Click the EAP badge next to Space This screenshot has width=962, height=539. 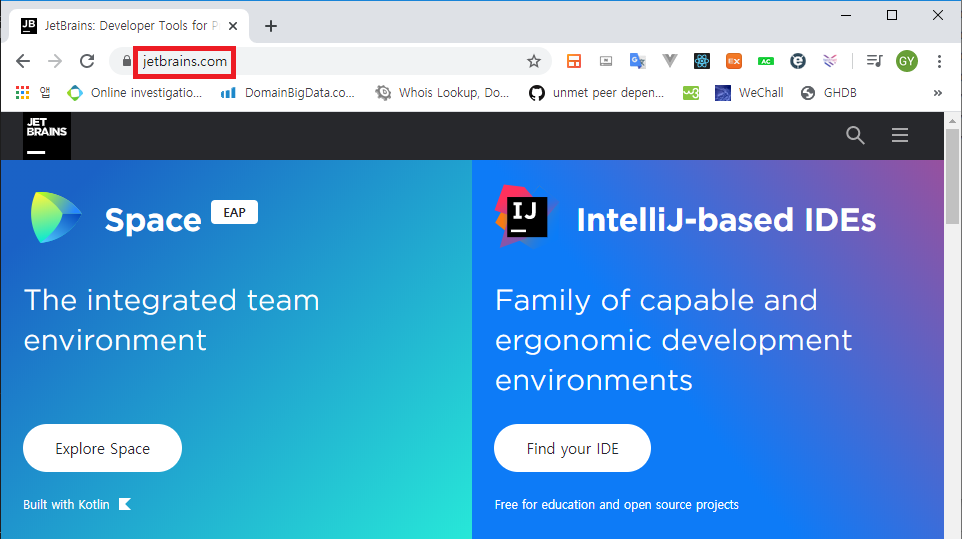pyautogui.click(x=234, y=212)
